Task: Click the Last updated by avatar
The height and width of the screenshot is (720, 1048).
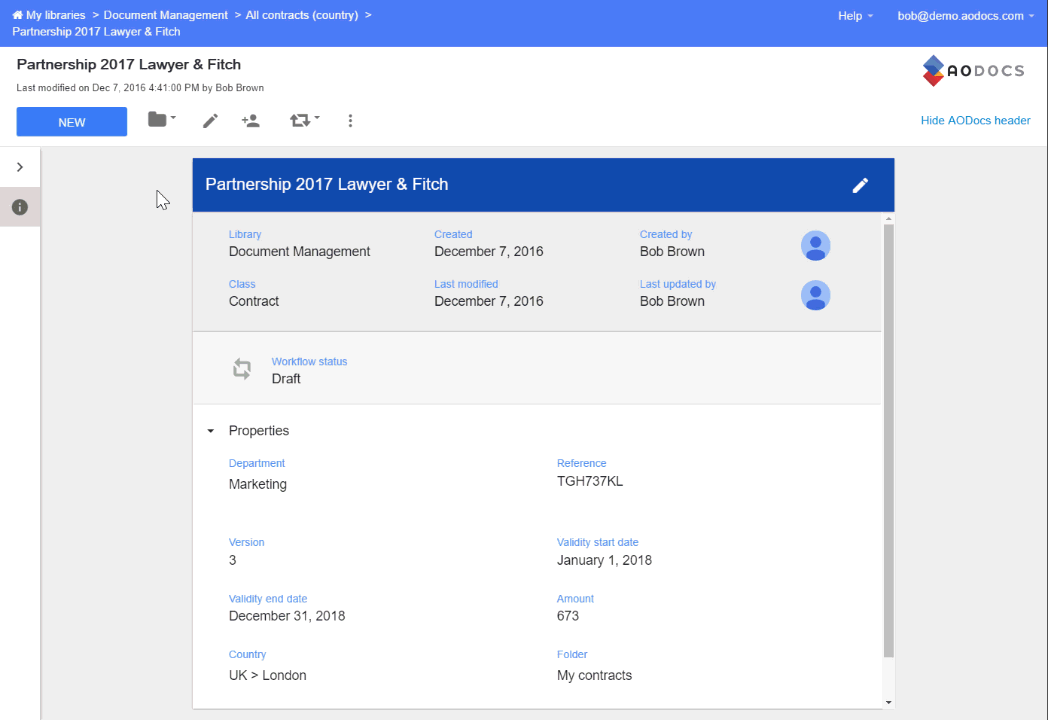Action: tap(815, 295)
